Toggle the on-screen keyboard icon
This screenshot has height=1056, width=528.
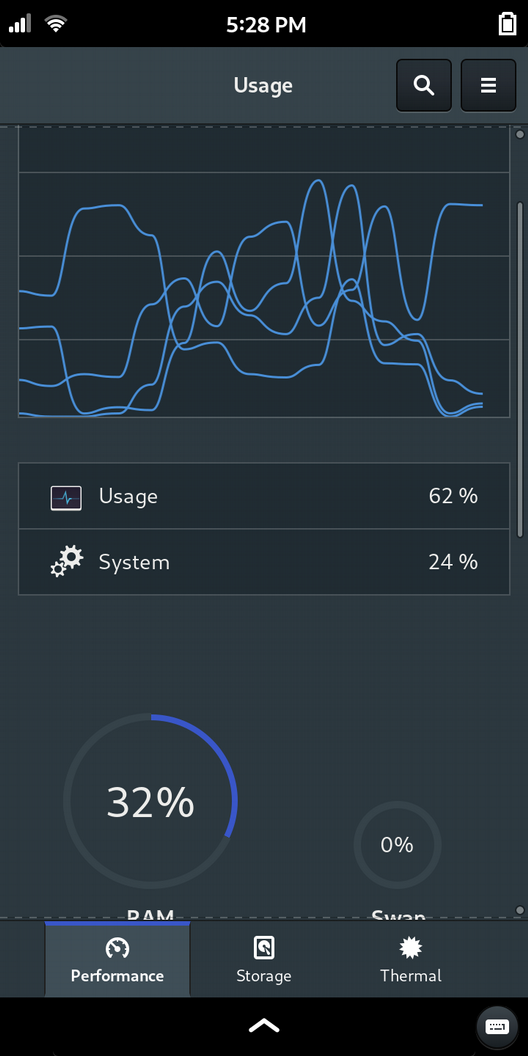[497, 1026]
